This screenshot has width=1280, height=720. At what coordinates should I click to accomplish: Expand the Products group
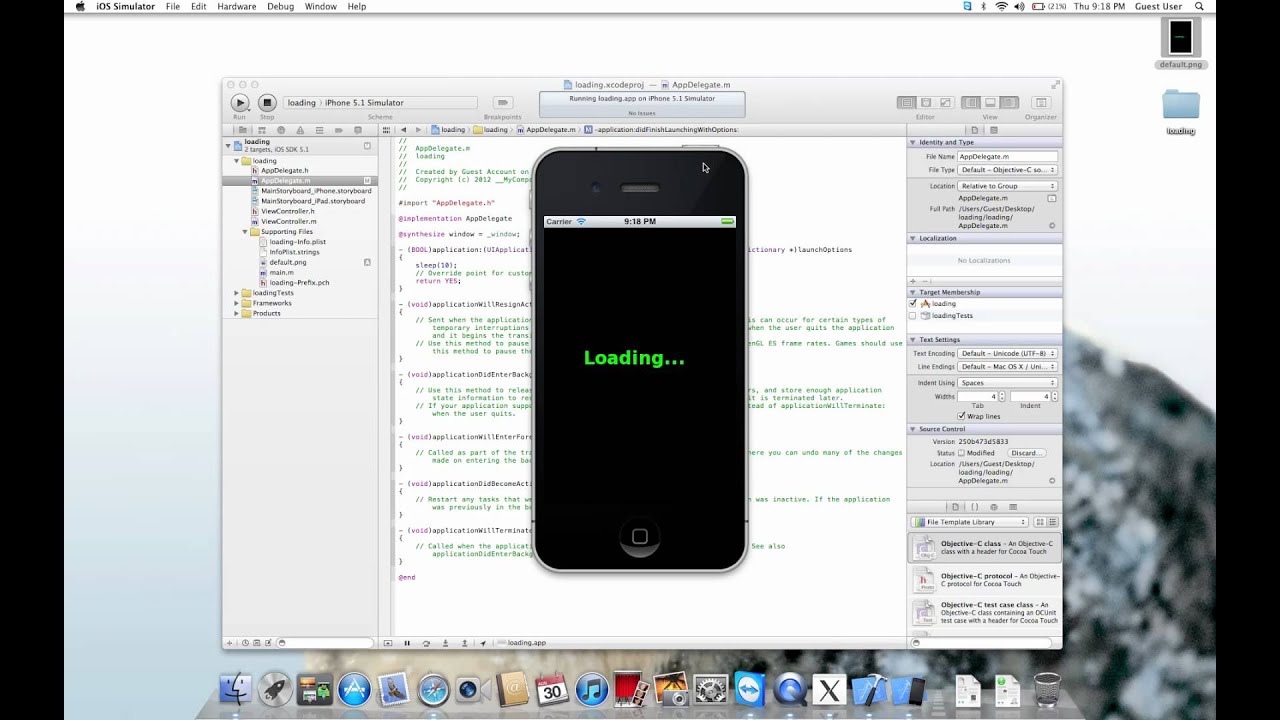[237, 313]
